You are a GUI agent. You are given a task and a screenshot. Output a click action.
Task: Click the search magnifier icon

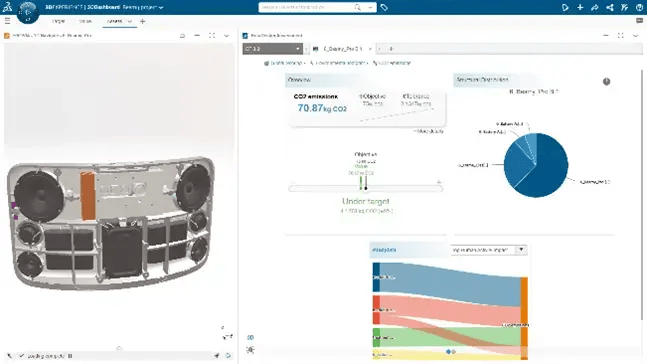click(357, 7)
